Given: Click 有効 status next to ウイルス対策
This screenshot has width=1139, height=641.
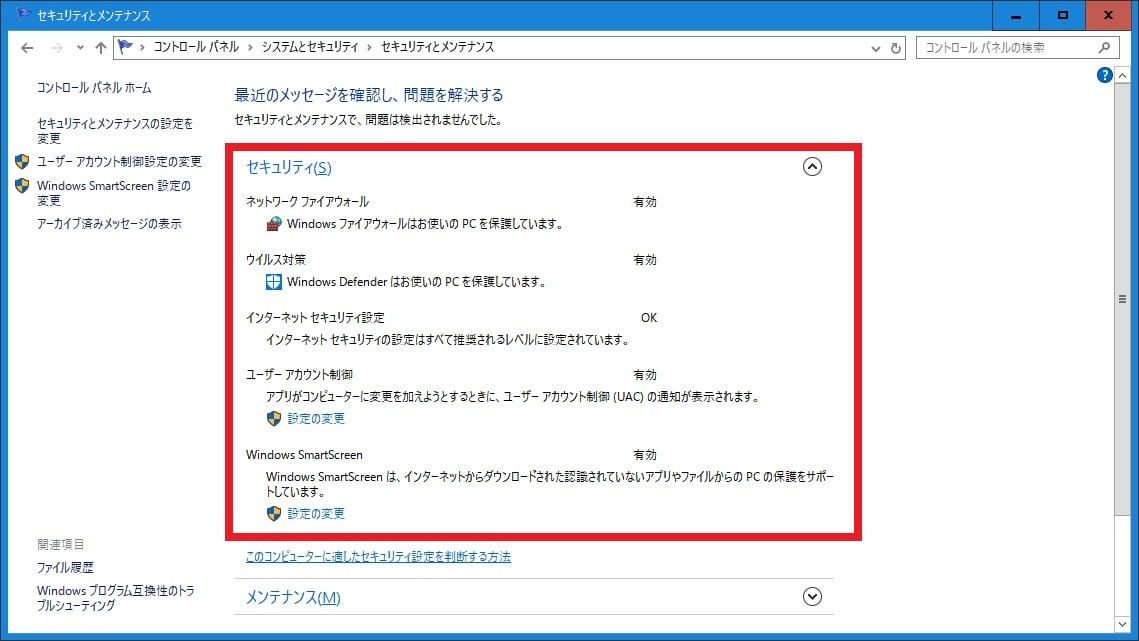Looking at the screenshot, I should point(645,260).
